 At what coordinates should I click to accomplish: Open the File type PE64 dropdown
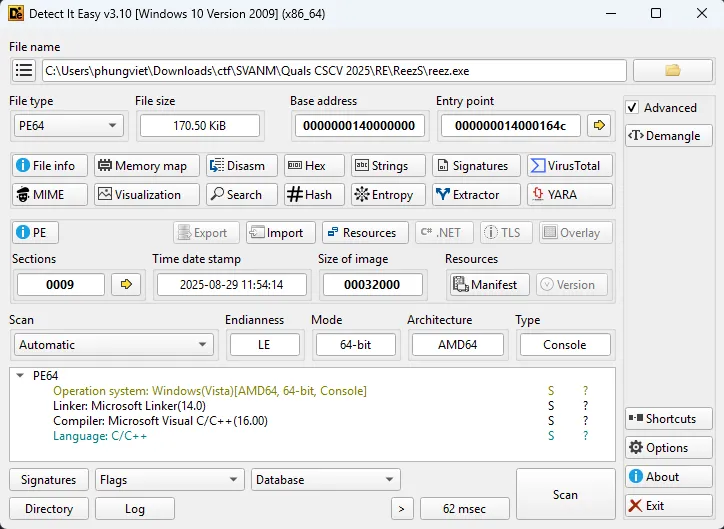pyautogui.click(x=68, y=125)
